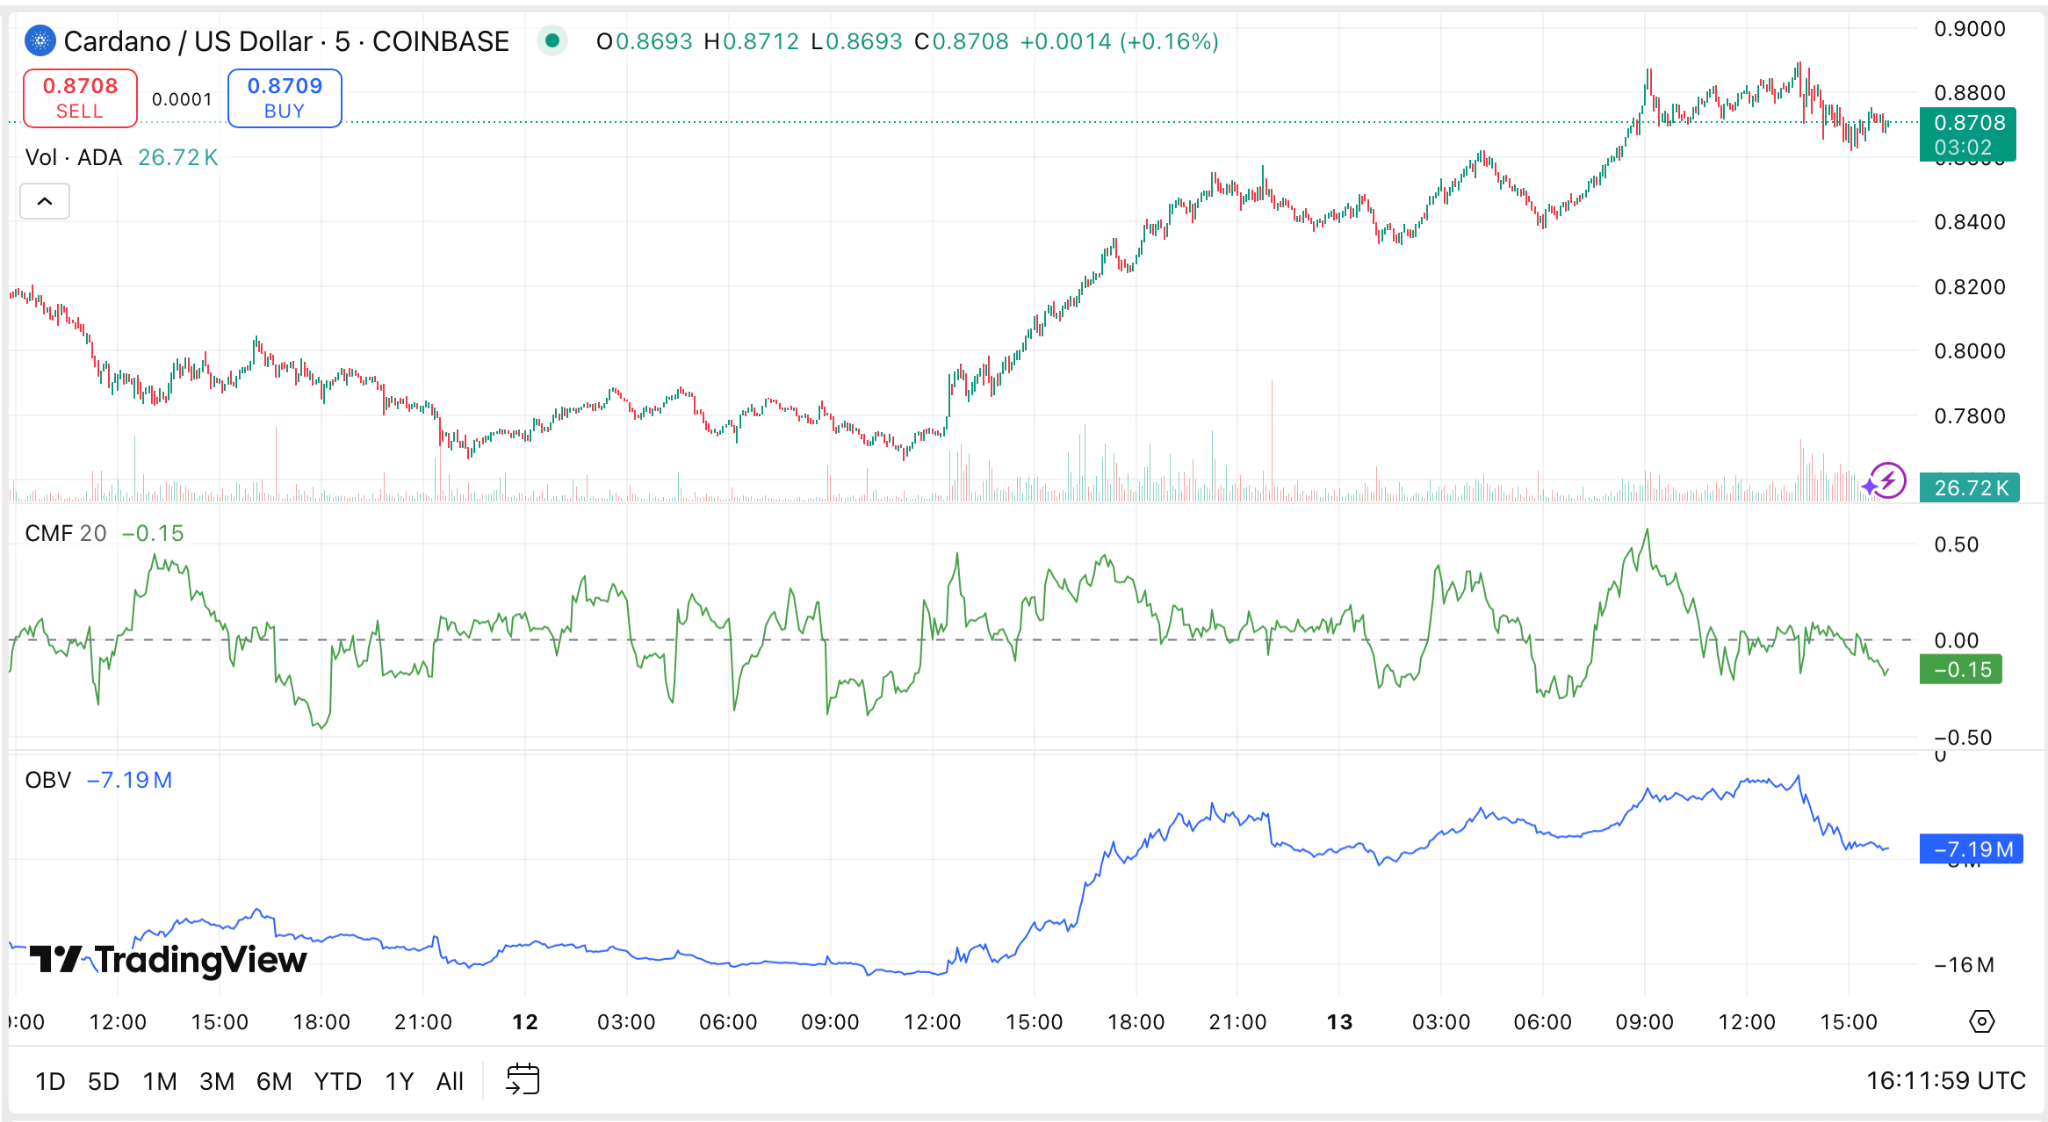Click the CMF 20 indicator label
Image resolution: width=2048 pixels, height=1122 pixels.
(x=65, y=533)
